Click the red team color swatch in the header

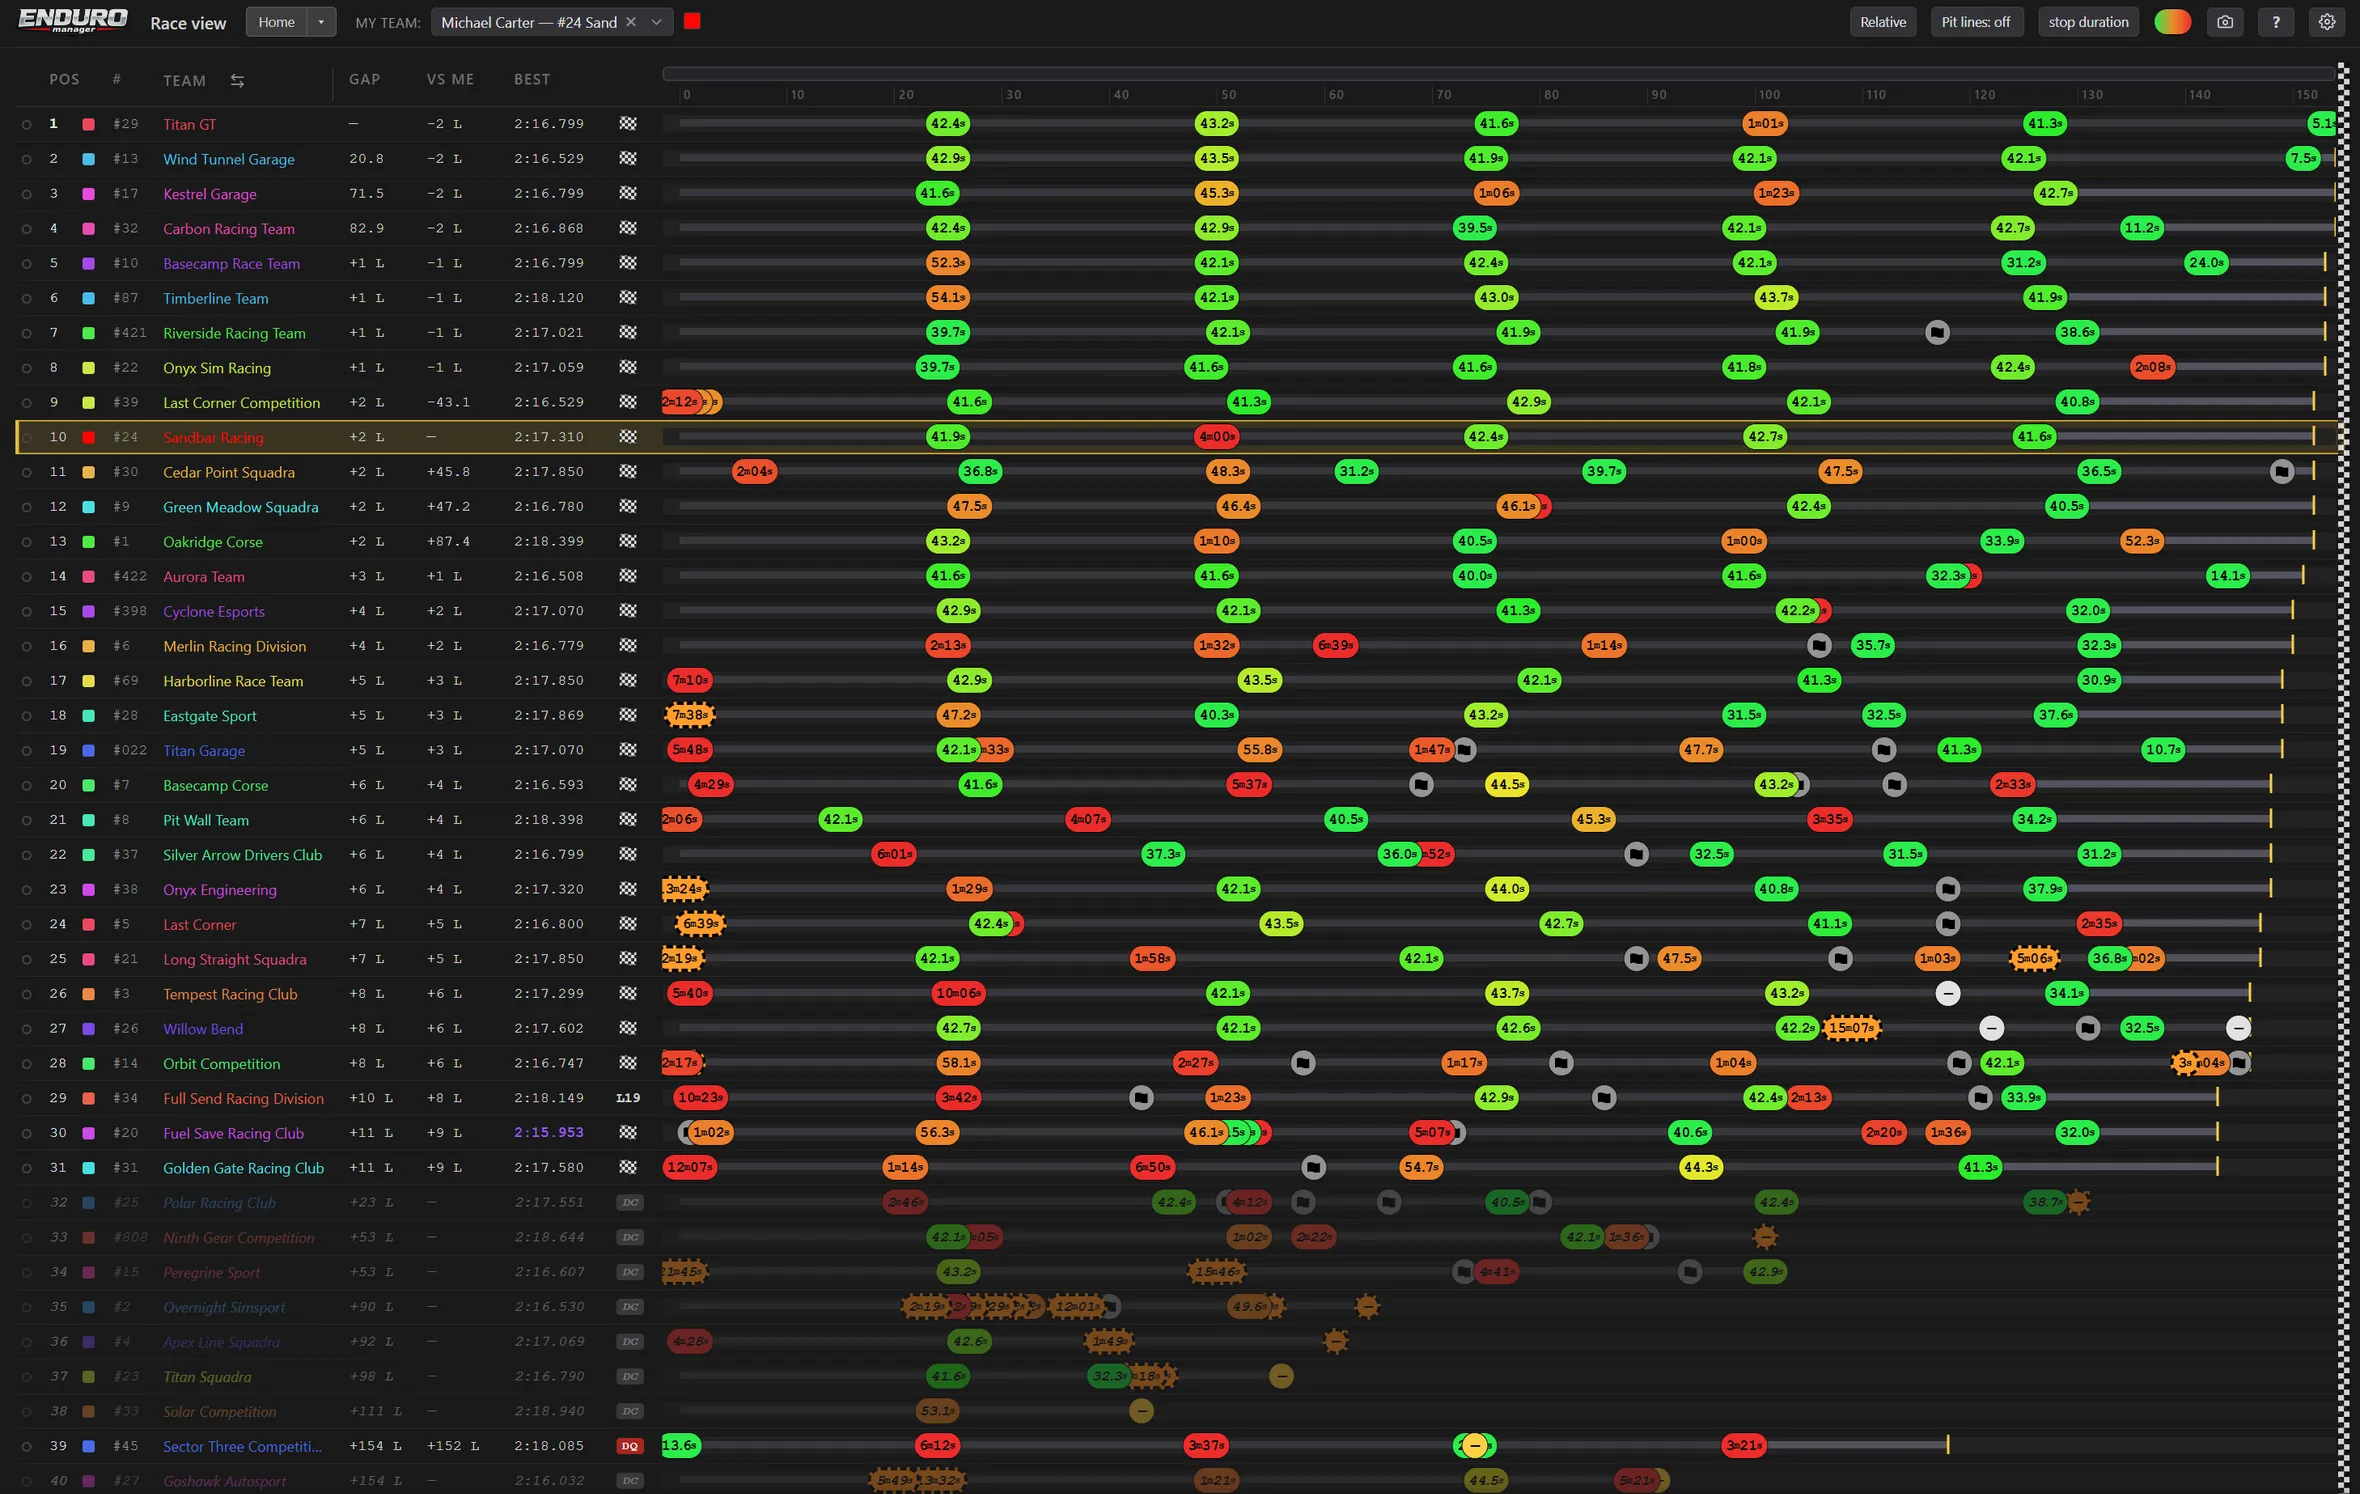pos(692,21)
